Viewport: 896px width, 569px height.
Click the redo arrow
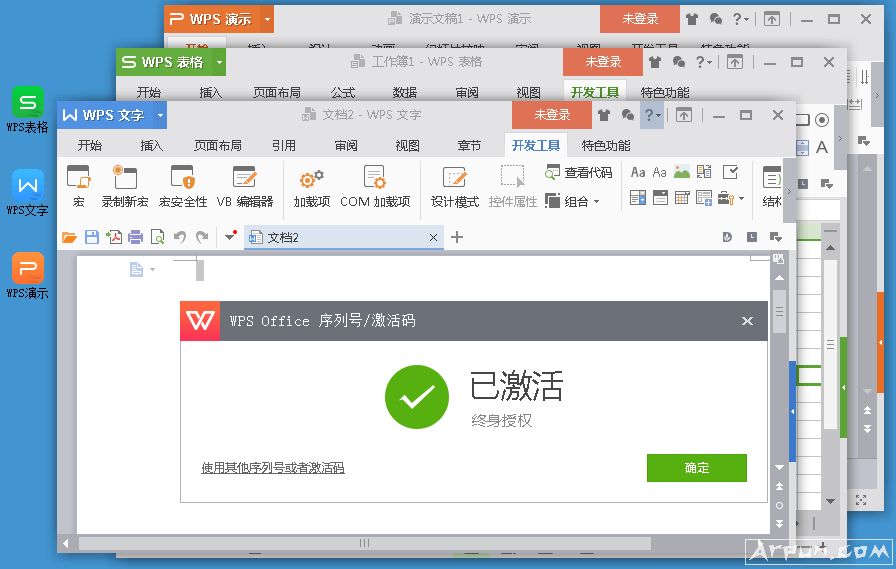tap(202, 237)
